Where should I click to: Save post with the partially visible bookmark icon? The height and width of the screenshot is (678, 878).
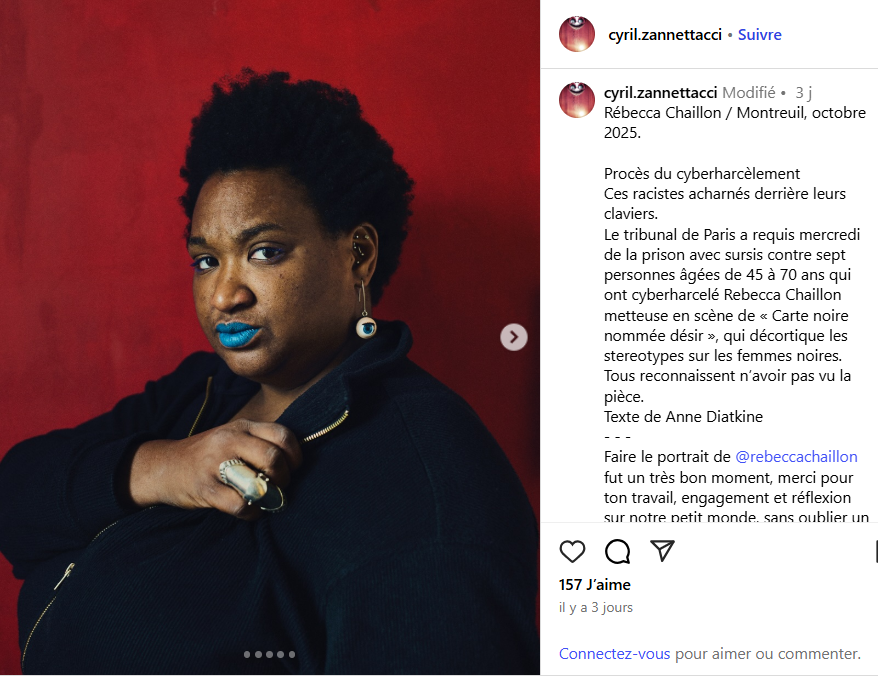pos(876,551)
